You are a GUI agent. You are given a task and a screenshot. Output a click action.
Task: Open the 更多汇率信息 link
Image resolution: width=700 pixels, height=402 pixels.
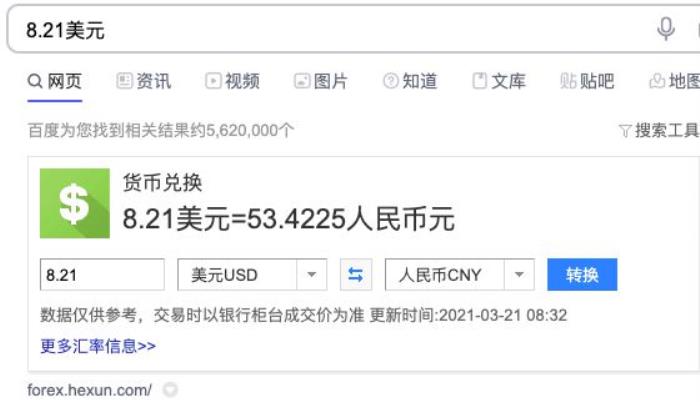click(98, 346)
